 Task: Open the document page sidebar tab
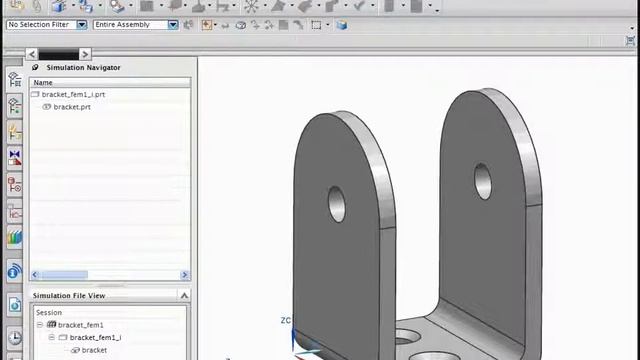(15, 304)
